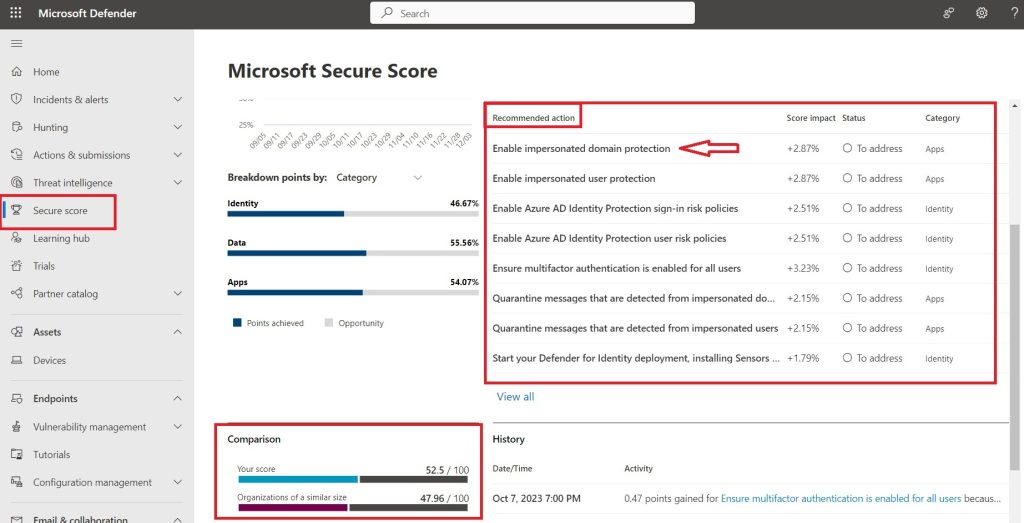Click the Learning hub icon

point(17,238)
